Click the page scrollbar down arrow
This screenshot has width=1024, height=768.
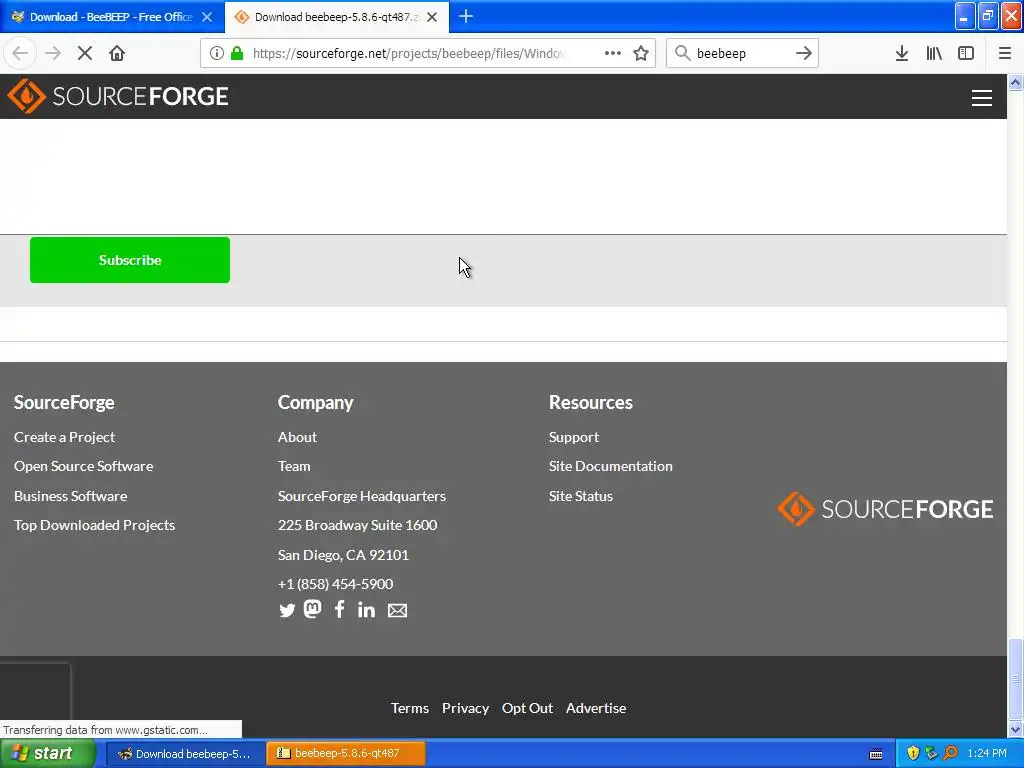1016,729
